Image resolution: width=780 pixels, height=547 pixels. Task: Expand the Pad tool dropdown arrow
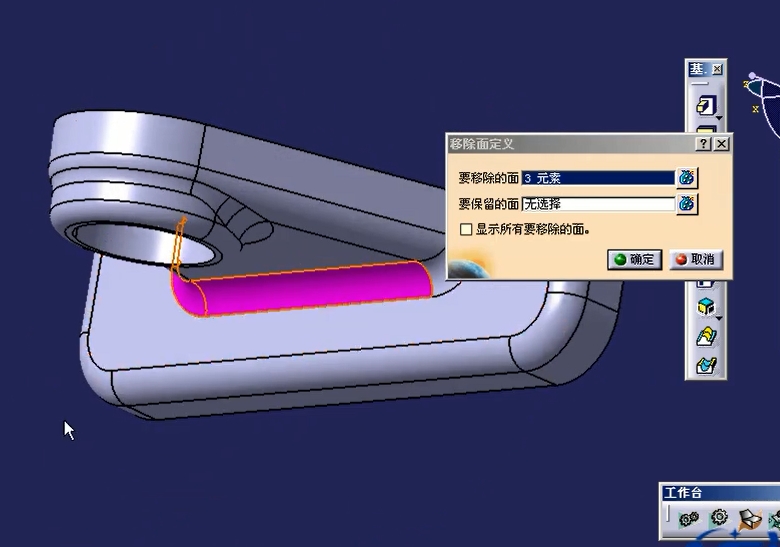coord(719,118)
